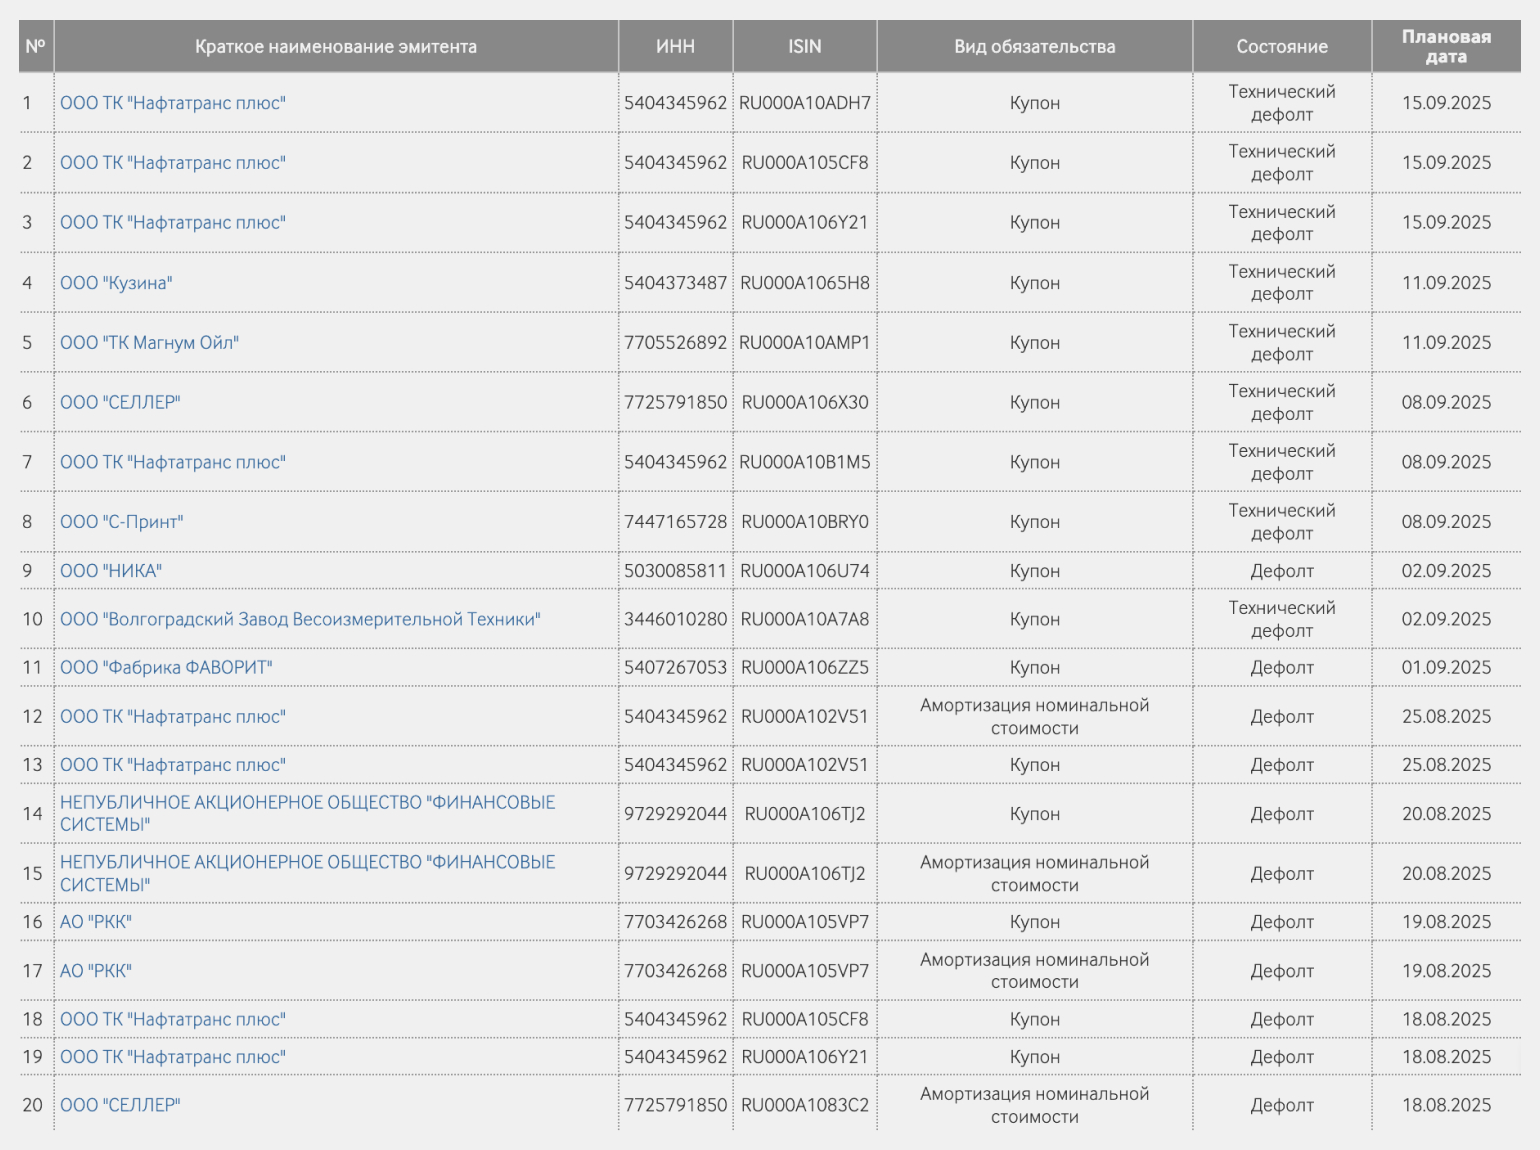Open Нафтатранс плюс link in row 7
This screenshot has width=1540, height=1150.
coord(173,462)
